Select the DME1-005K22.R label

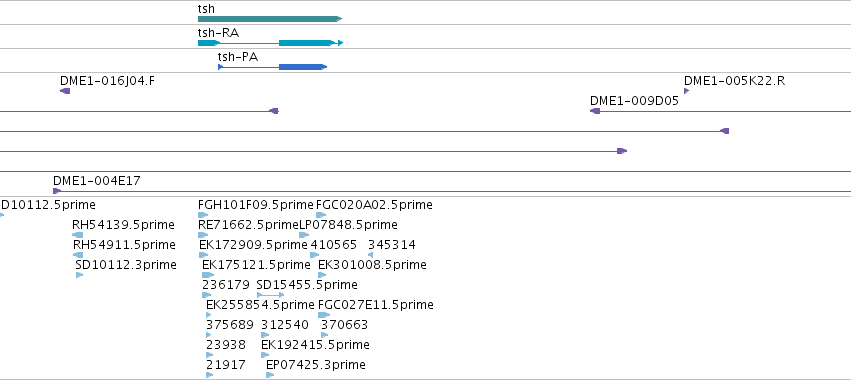click(x=734, y=81)
